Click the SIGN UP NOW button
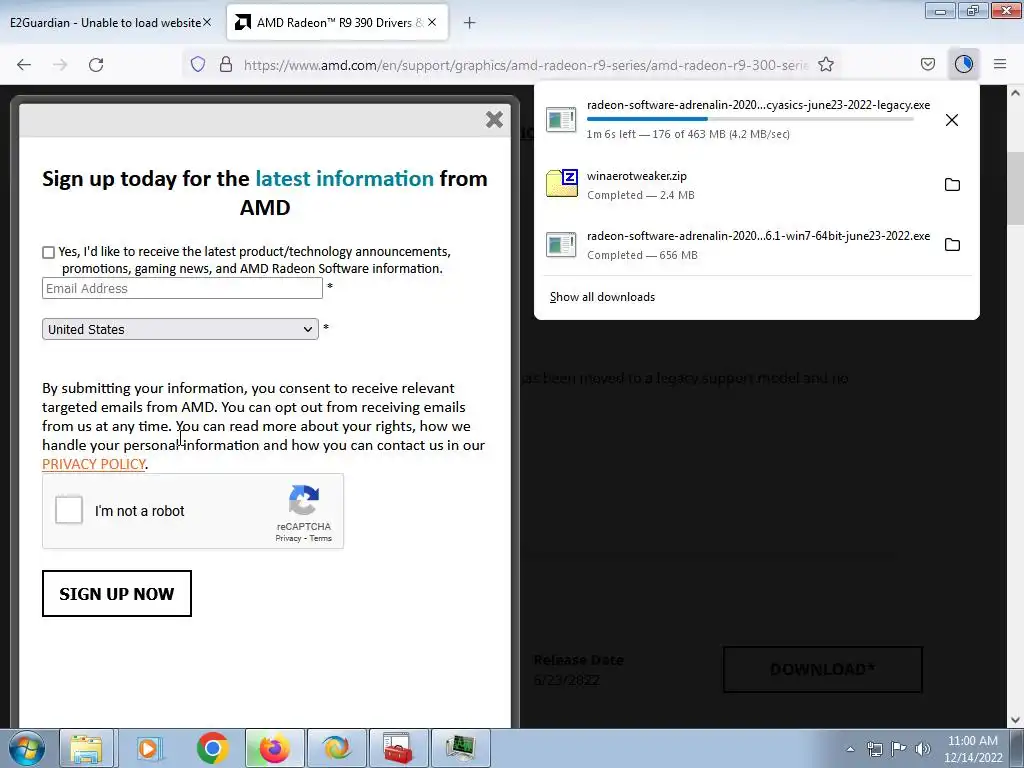This screenshot has width=1024, height=768. 117,594
